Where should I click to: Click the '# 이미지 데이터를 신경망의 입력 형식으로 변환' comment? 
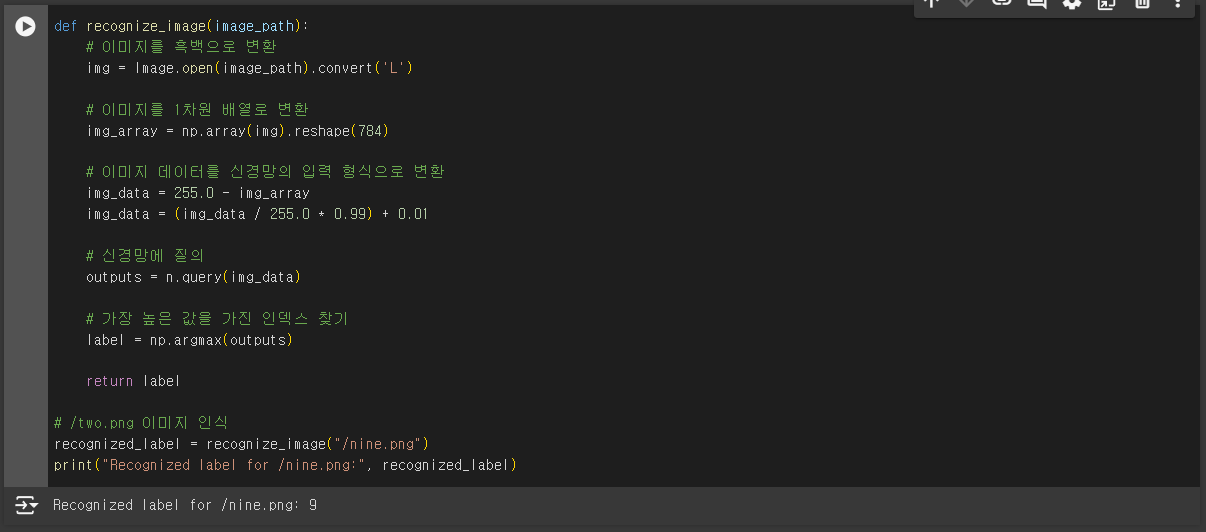point(265,172)
